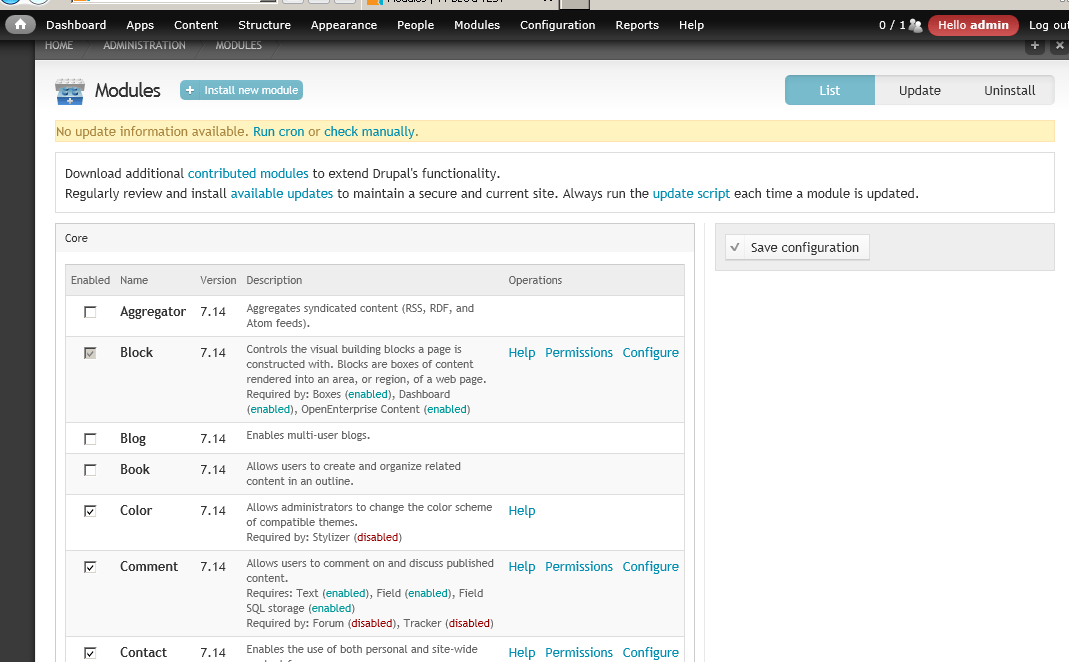This screenshot has height=662, width=1069.
Task: Open the Configuration menu
Action: (x=558, y=25)
